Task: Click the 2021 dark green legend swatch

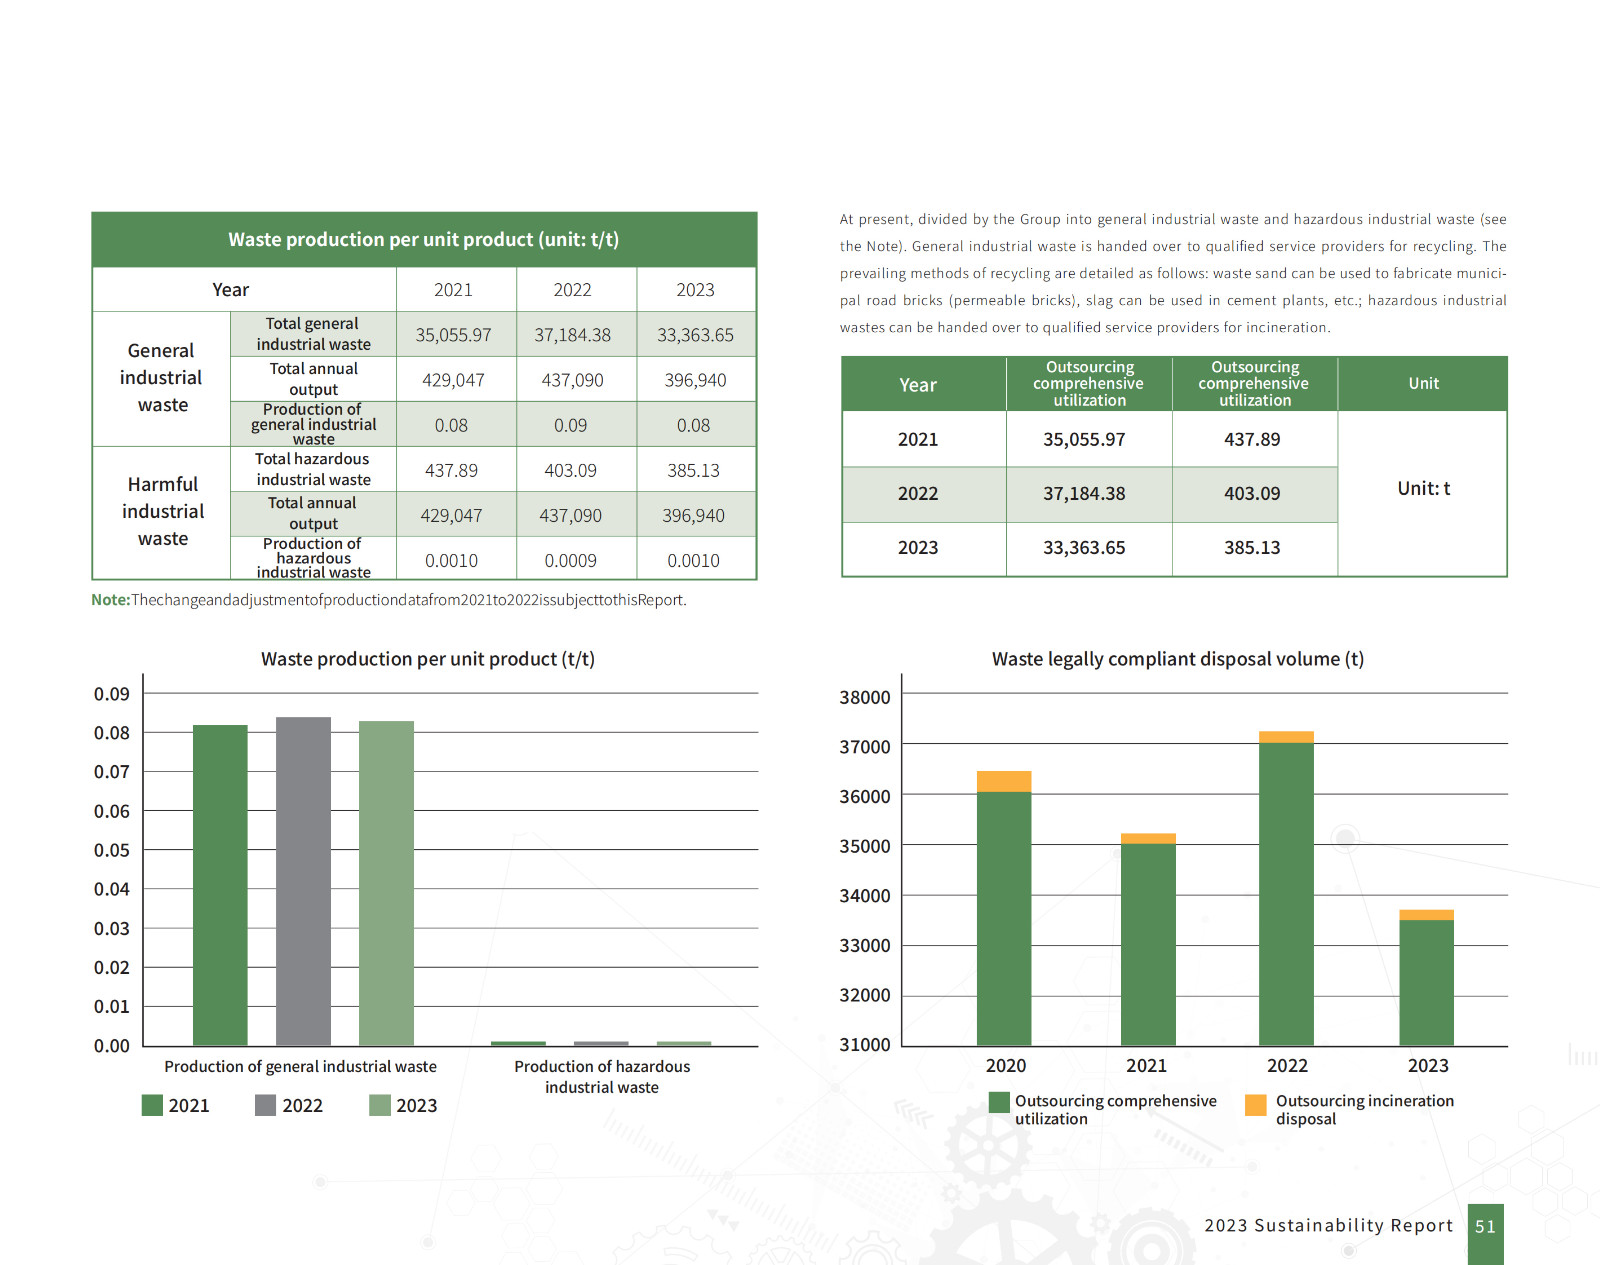Action: 152,1105
